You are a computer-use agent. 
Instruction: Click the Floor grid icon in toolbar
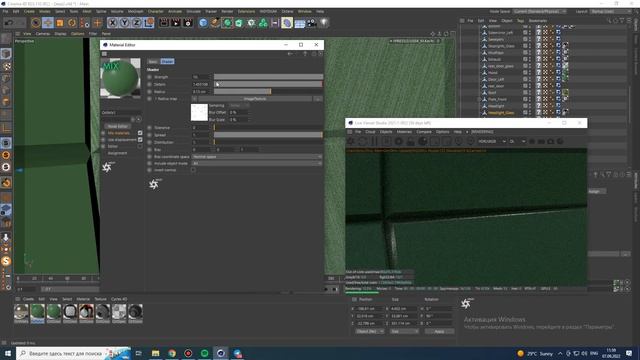300,23
